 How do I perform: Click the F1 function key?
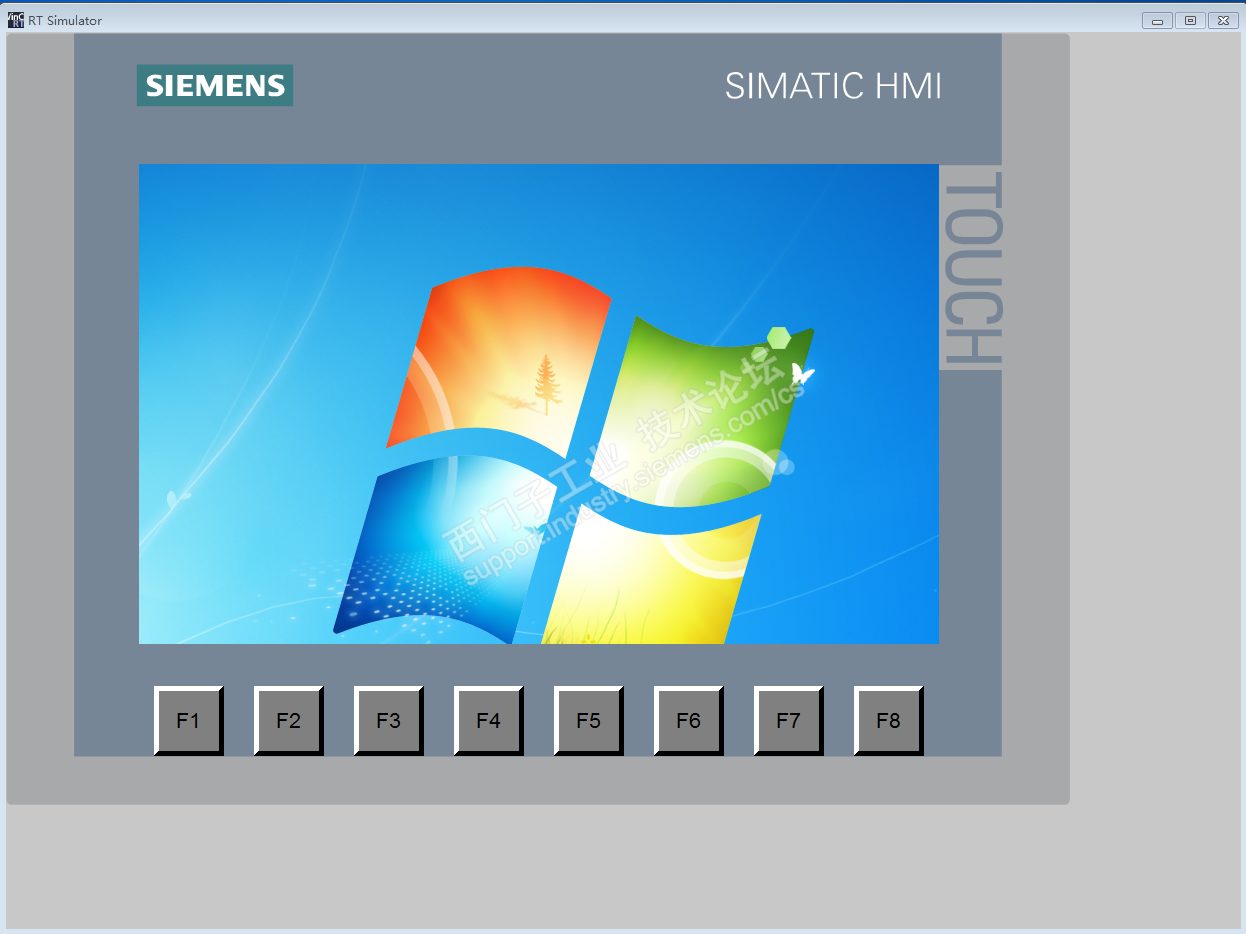tap(189, 720)
